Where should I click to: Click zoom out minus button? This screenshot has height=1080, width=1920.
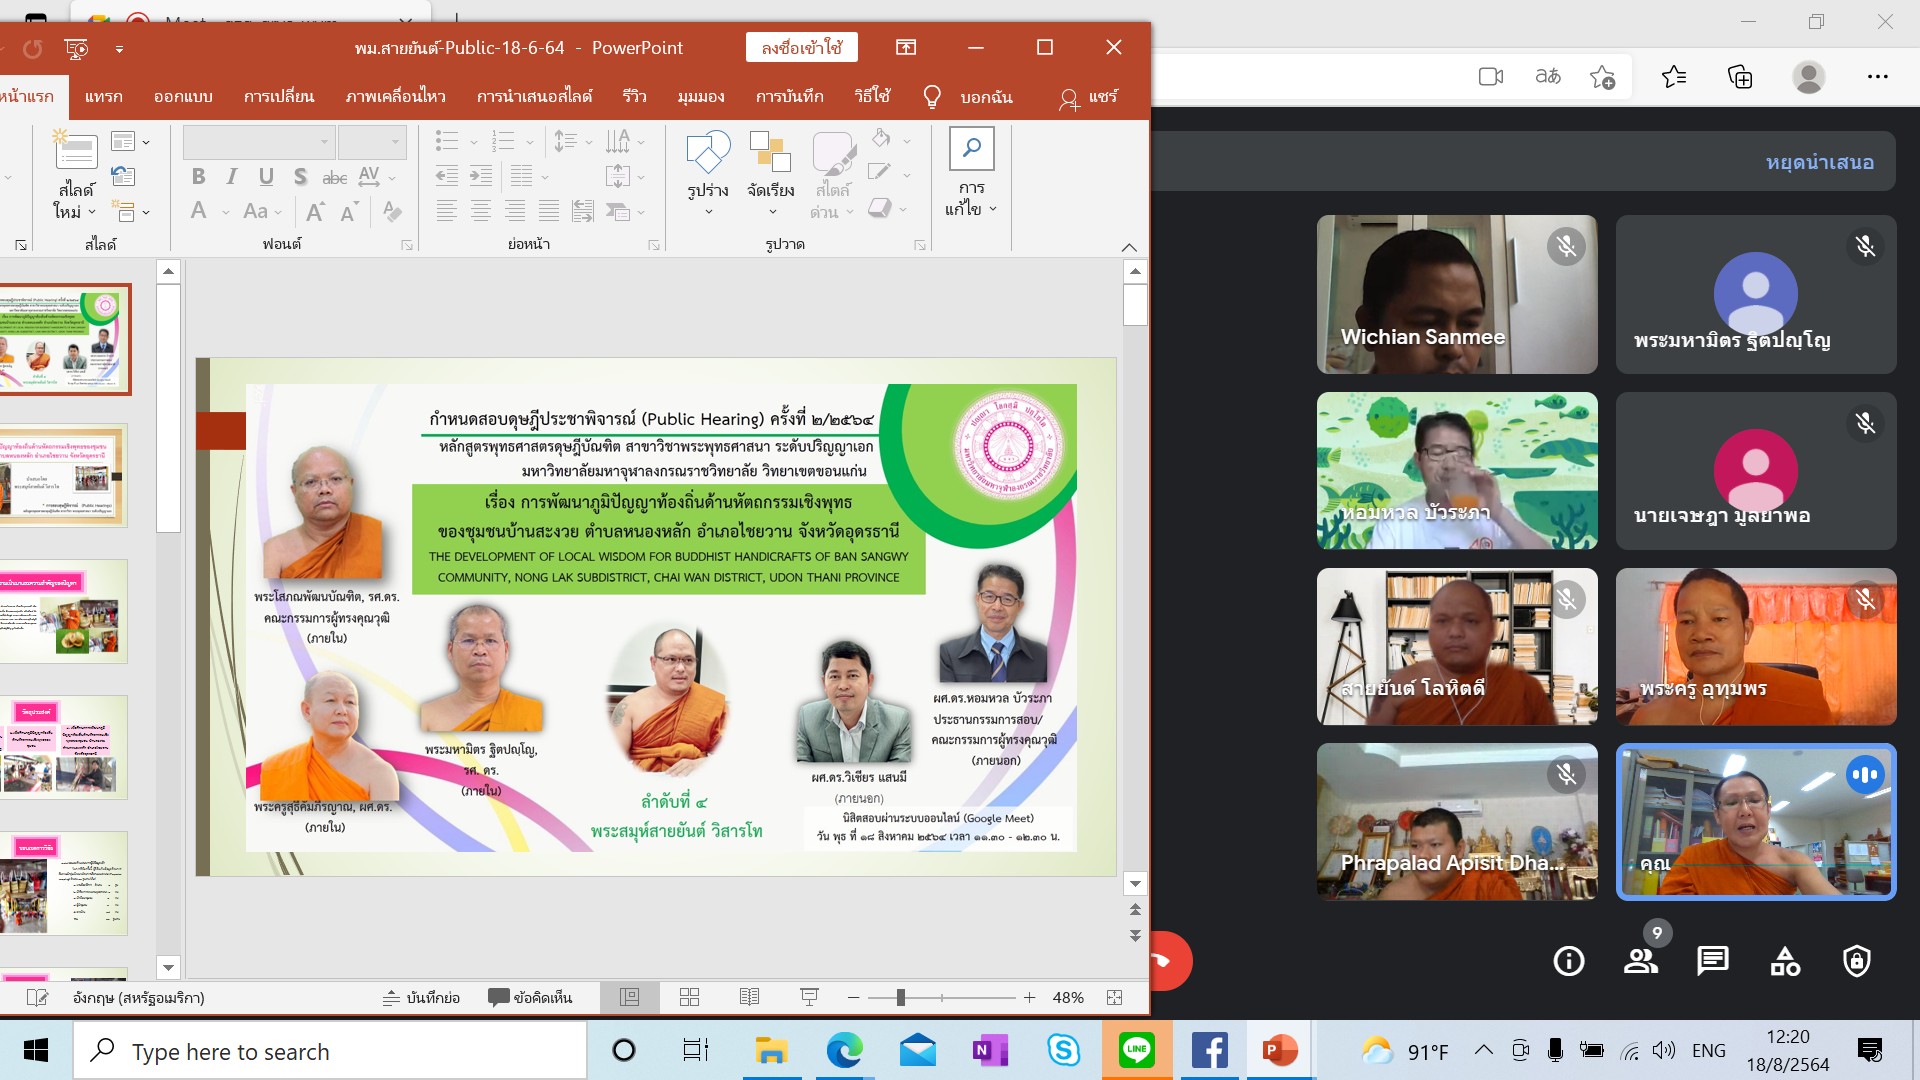click(853, 997)
